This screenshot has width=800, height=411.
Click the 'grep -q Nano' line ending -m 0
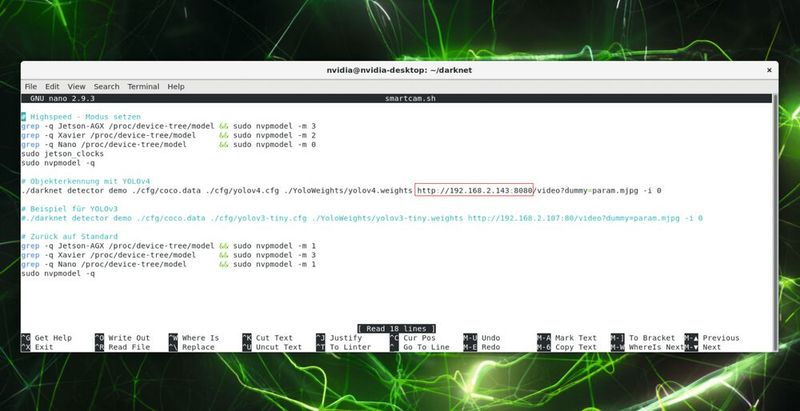click(x=169, y=144)
